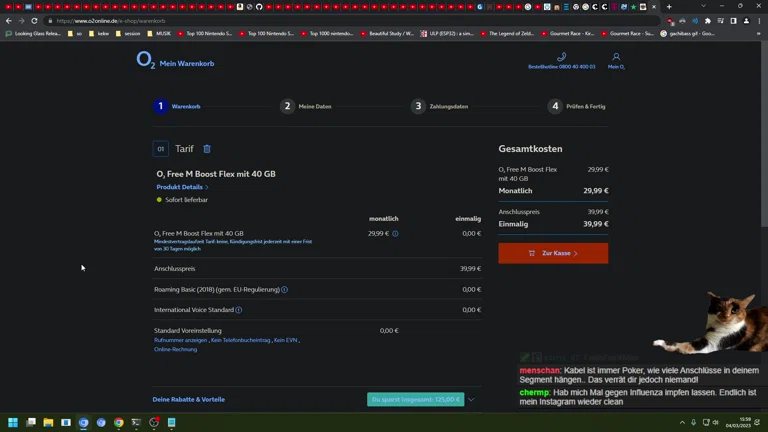Open the Mein O2 account icon

[616, 57]
